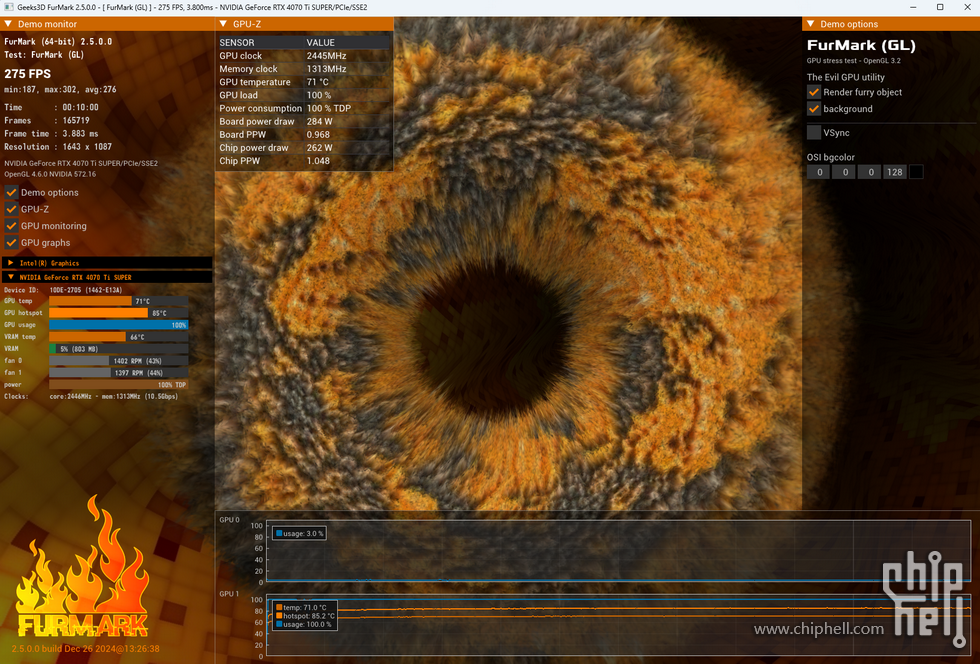Select the Board power draw row
Screen dimensions: 980x664
(304, 121)
